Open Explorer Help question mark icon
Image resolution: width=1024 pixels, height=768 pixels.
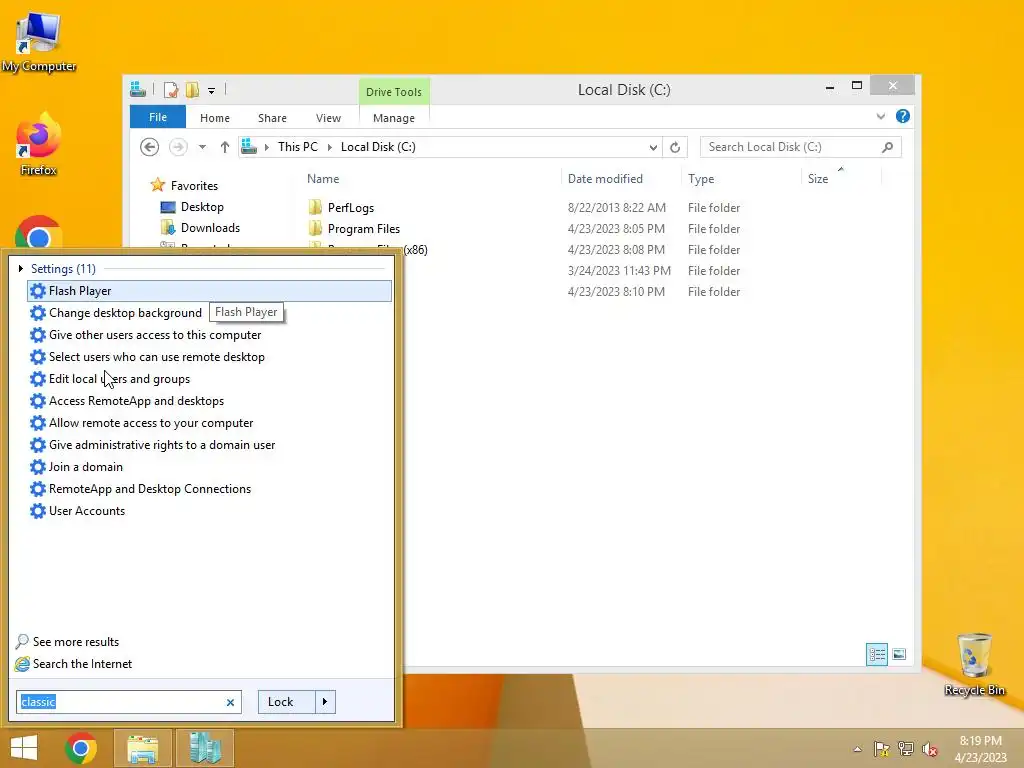pos(903,116)
